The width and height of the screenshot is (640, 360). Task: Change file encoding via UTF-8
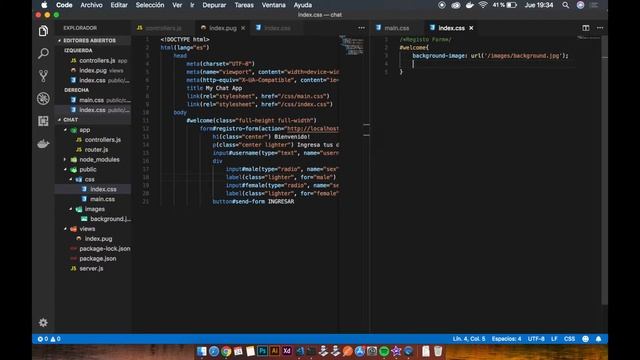pyautogui.click(x=536, y=339)
